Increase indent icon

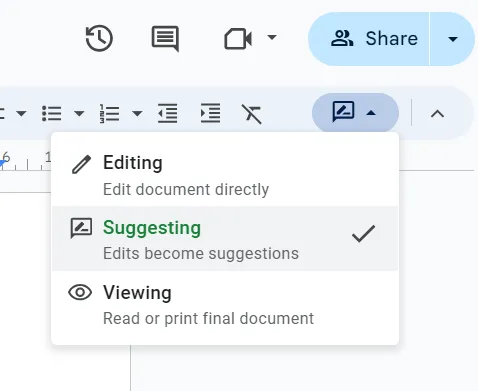[x=210, y=113]
